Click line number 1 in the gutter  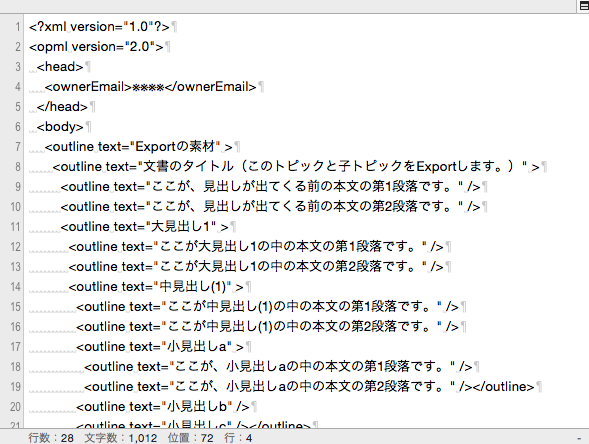(17, 27)
